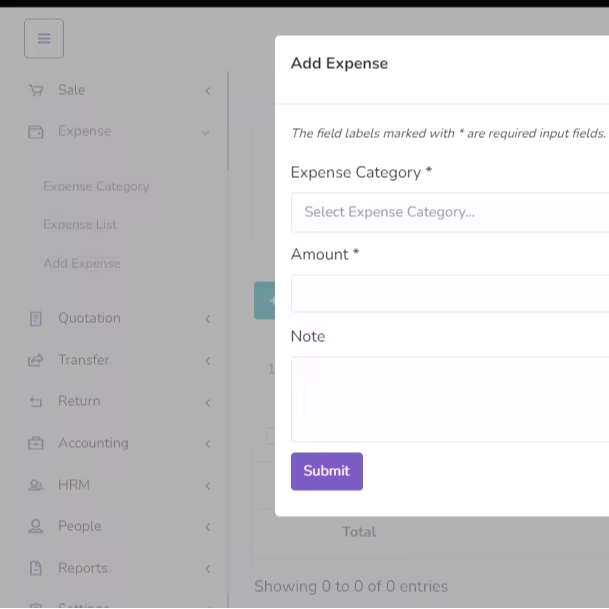
Task: Open the Quotation menu item
Action: click(x=89, y=318)
